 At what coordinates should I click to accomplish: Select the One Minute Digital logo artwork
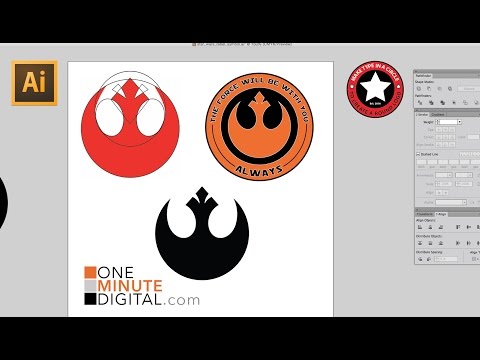coord(142,286)
